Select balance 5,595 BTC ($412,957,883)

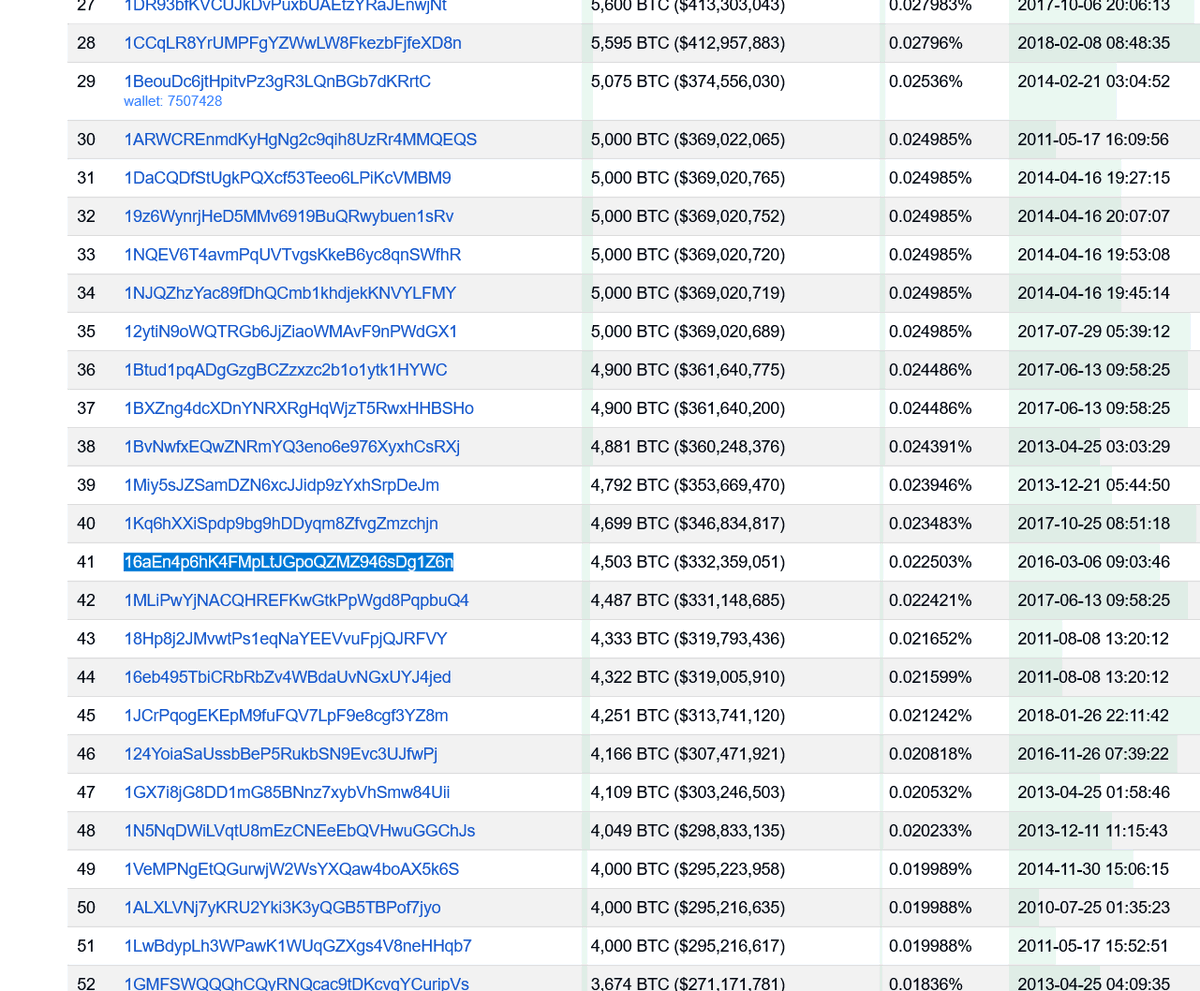coord(688,43)
